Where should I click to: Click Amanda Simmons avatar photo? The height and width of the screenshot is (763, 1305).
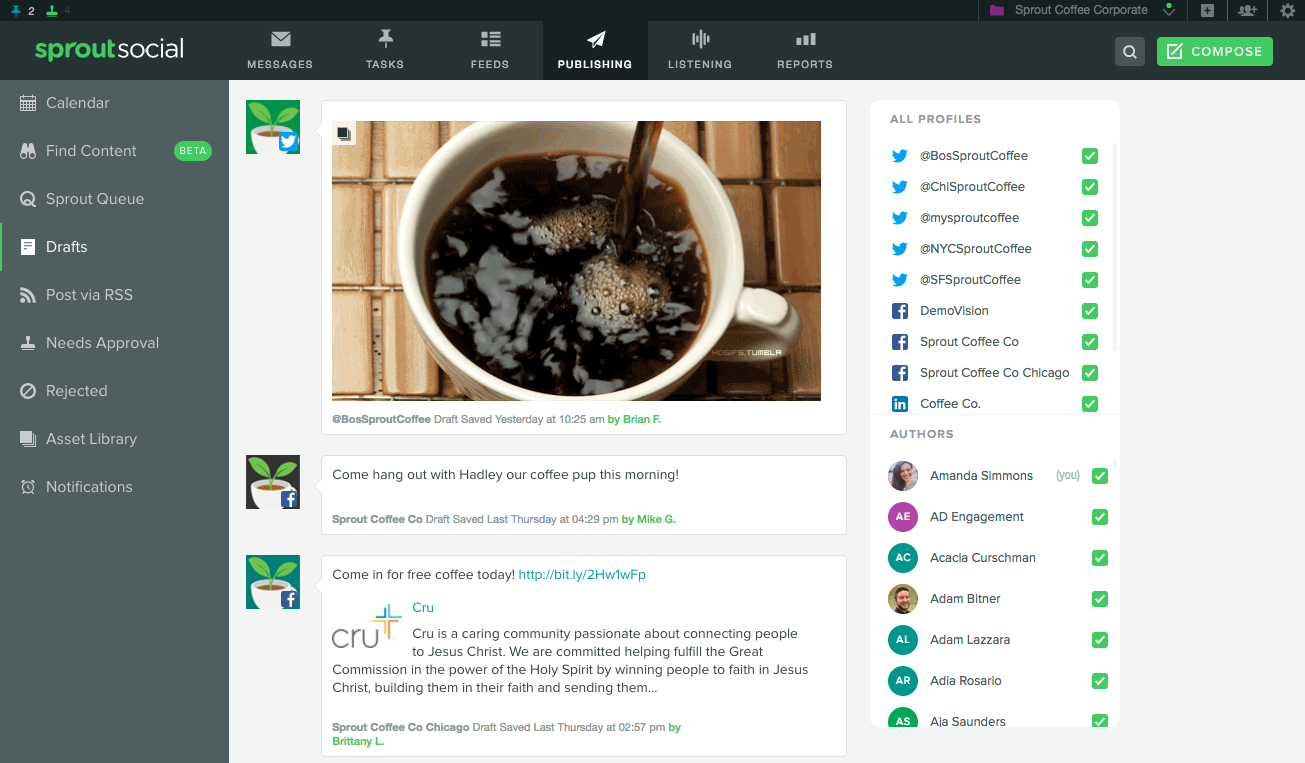pyautogui.click(x=903, y=476)
